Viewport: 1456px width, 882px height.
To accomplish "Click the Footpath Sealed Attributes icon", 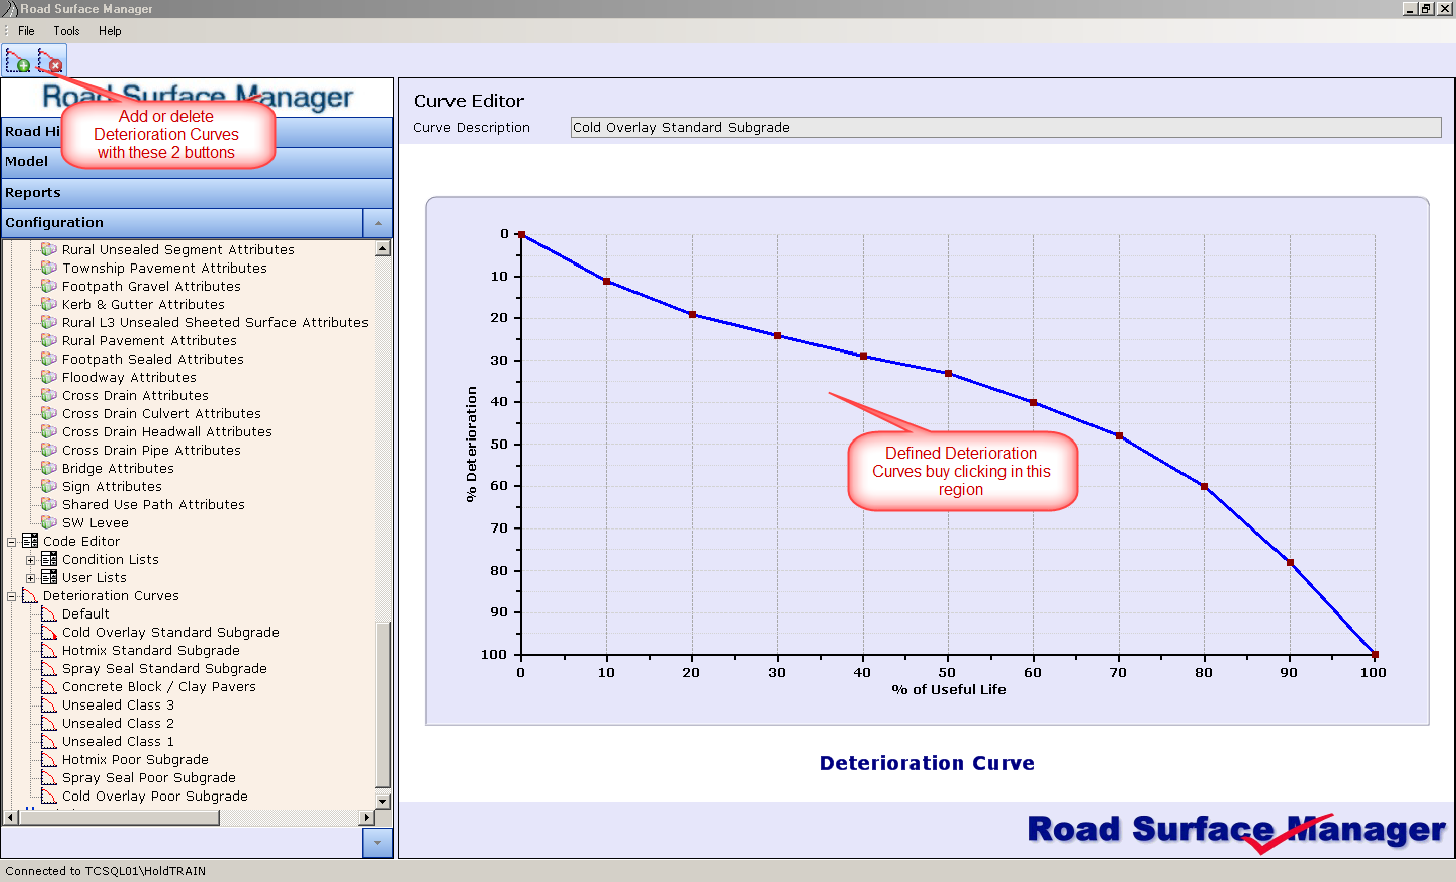I will [48, 359].
